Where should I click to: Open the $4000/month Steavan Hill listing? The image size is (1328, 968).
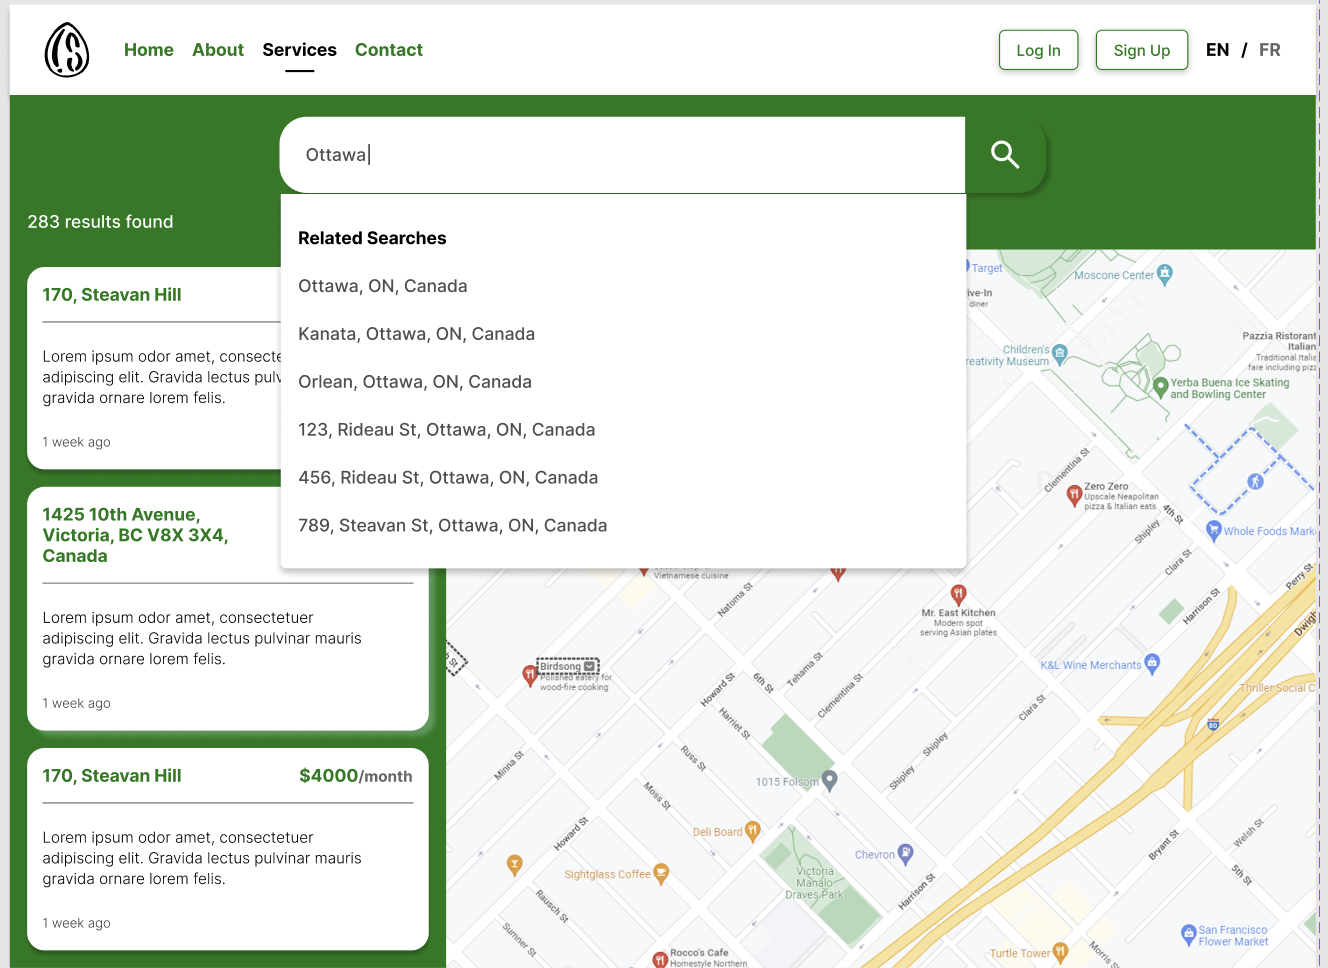pyautogui.click(x=228, y=849)
